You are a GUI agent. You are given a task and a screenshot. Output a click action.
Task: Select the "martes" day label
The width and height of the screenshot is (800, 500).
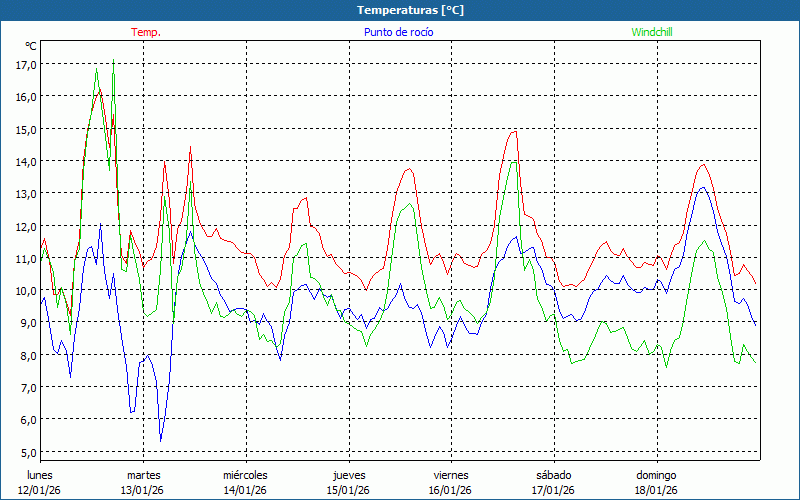tap(143, 475)
